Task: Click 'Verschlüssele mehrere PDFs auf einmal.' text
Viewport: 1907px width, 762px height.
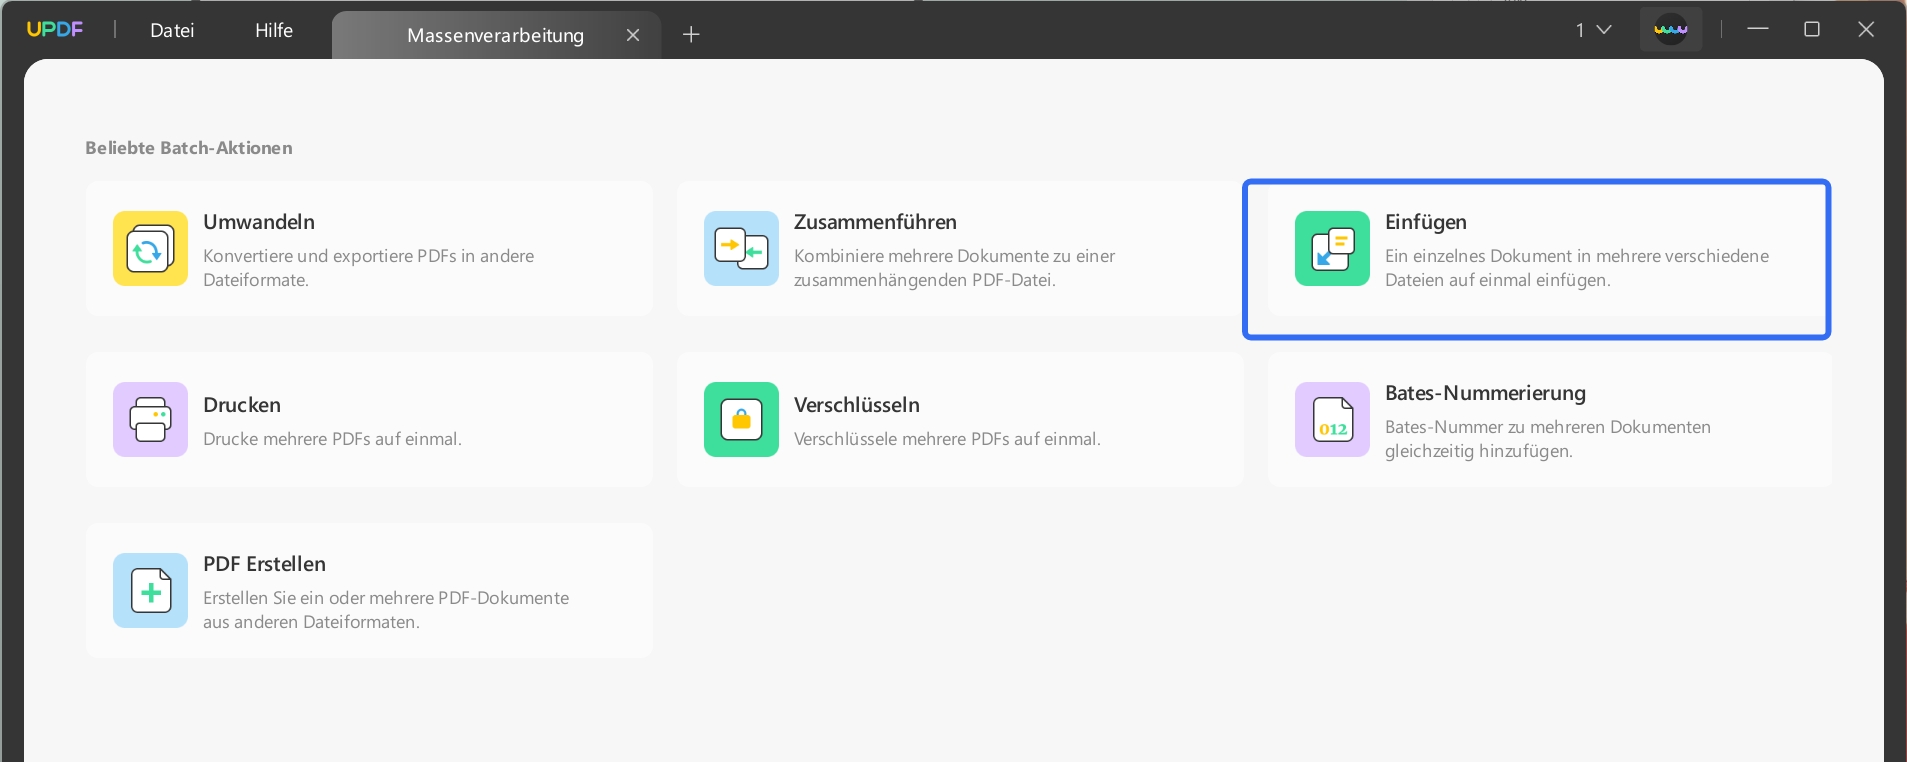Action: click(947, 439)
